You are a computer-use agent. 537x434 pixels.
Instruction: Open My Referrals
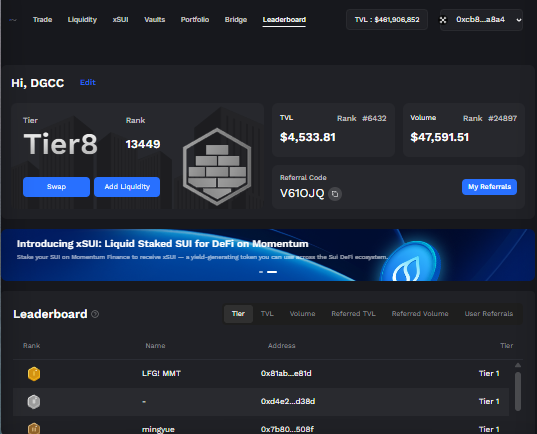(489, 187)
